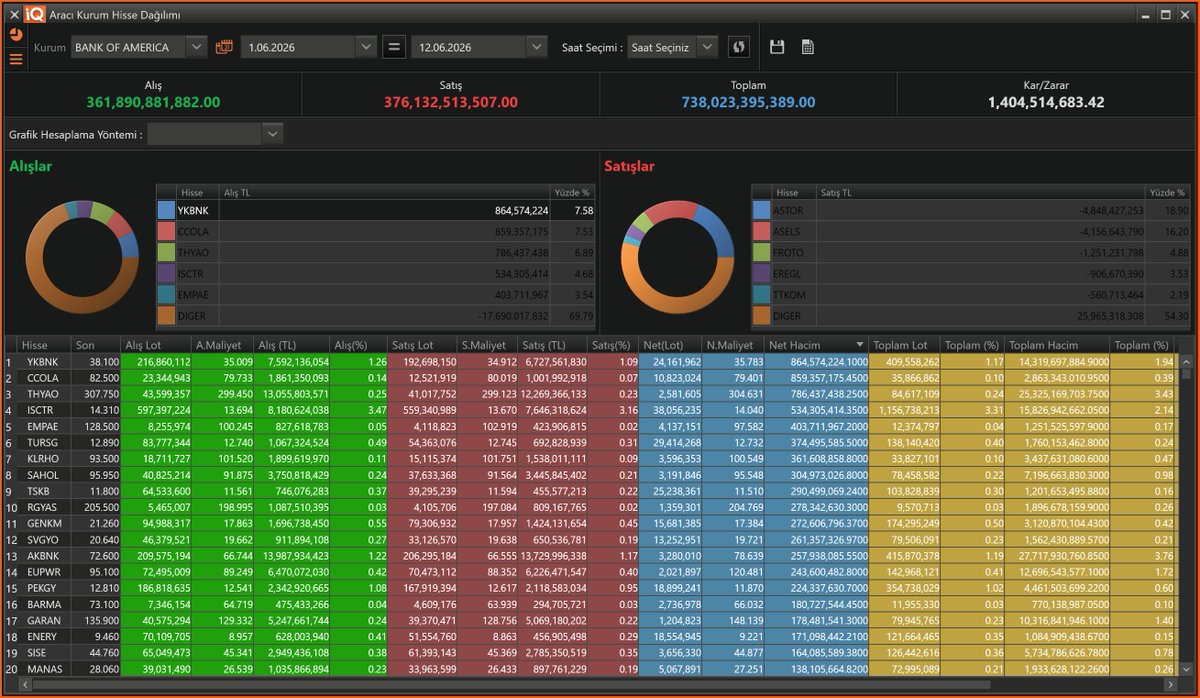Click the refresh icon next to Saat Seçimi
Viewport: 1200px width, 698px height.
pos(739,47)
